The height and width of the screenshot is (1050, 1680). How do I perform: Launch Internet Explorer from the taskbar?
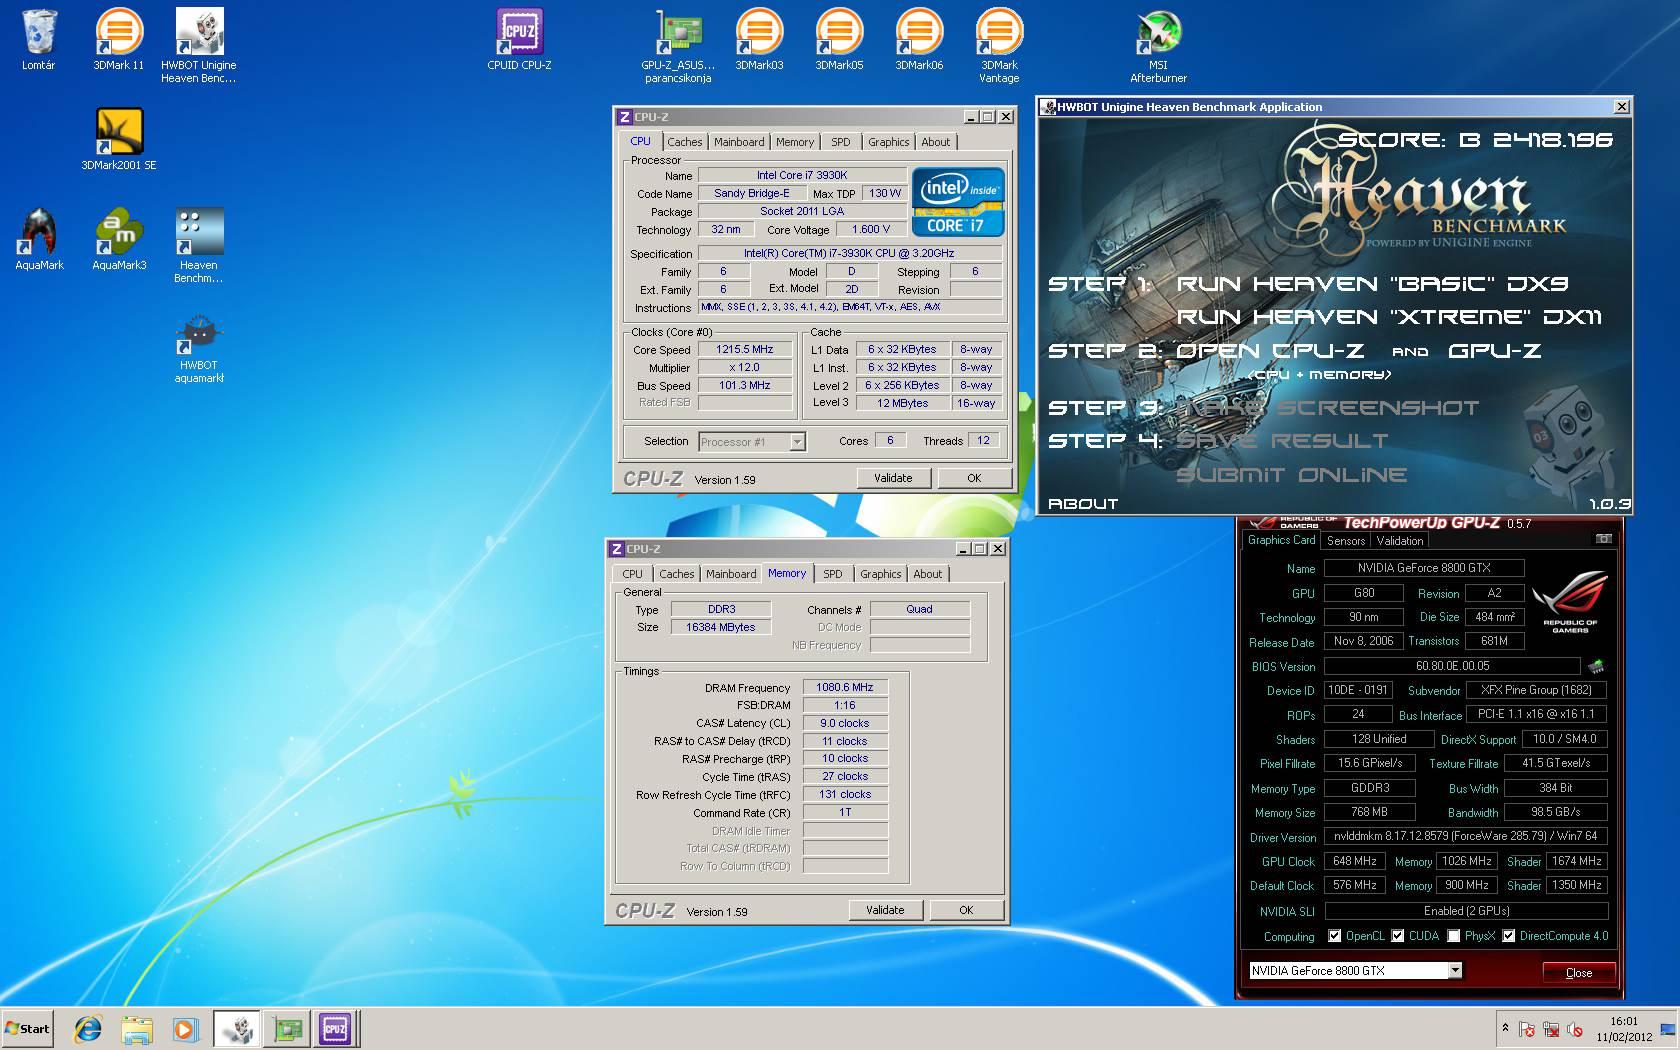tap(88, 1029)
